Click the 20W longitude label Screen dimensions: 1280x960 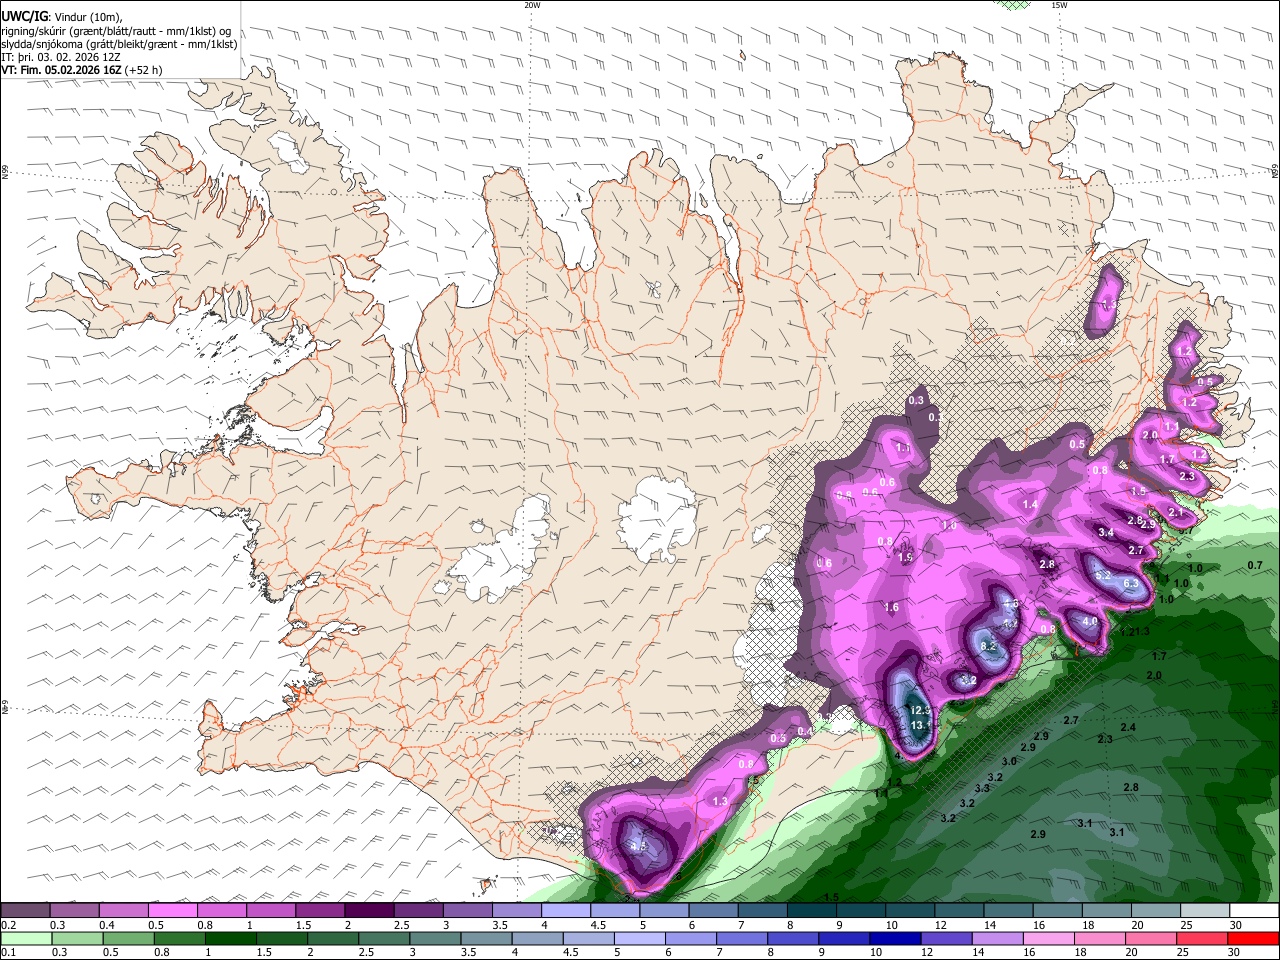[x=532, y=5]
